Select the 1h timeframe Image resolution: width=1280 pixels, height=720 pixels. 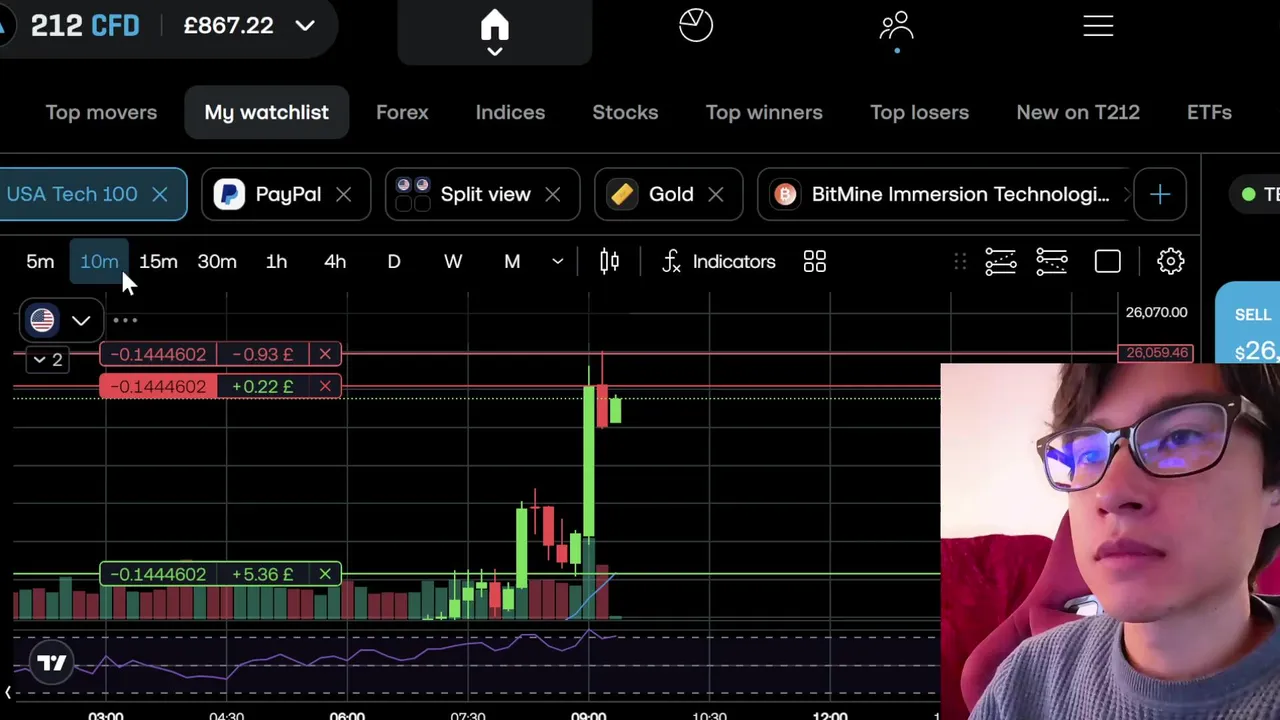point(276,262)
